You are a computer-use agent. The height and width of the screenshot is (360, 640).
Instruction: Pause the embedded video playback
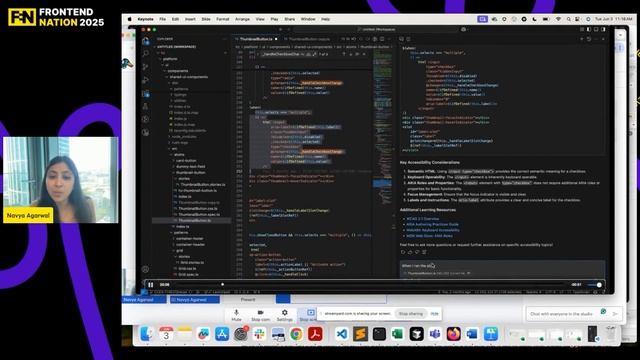pyautogui.click(x=151, y=284)
